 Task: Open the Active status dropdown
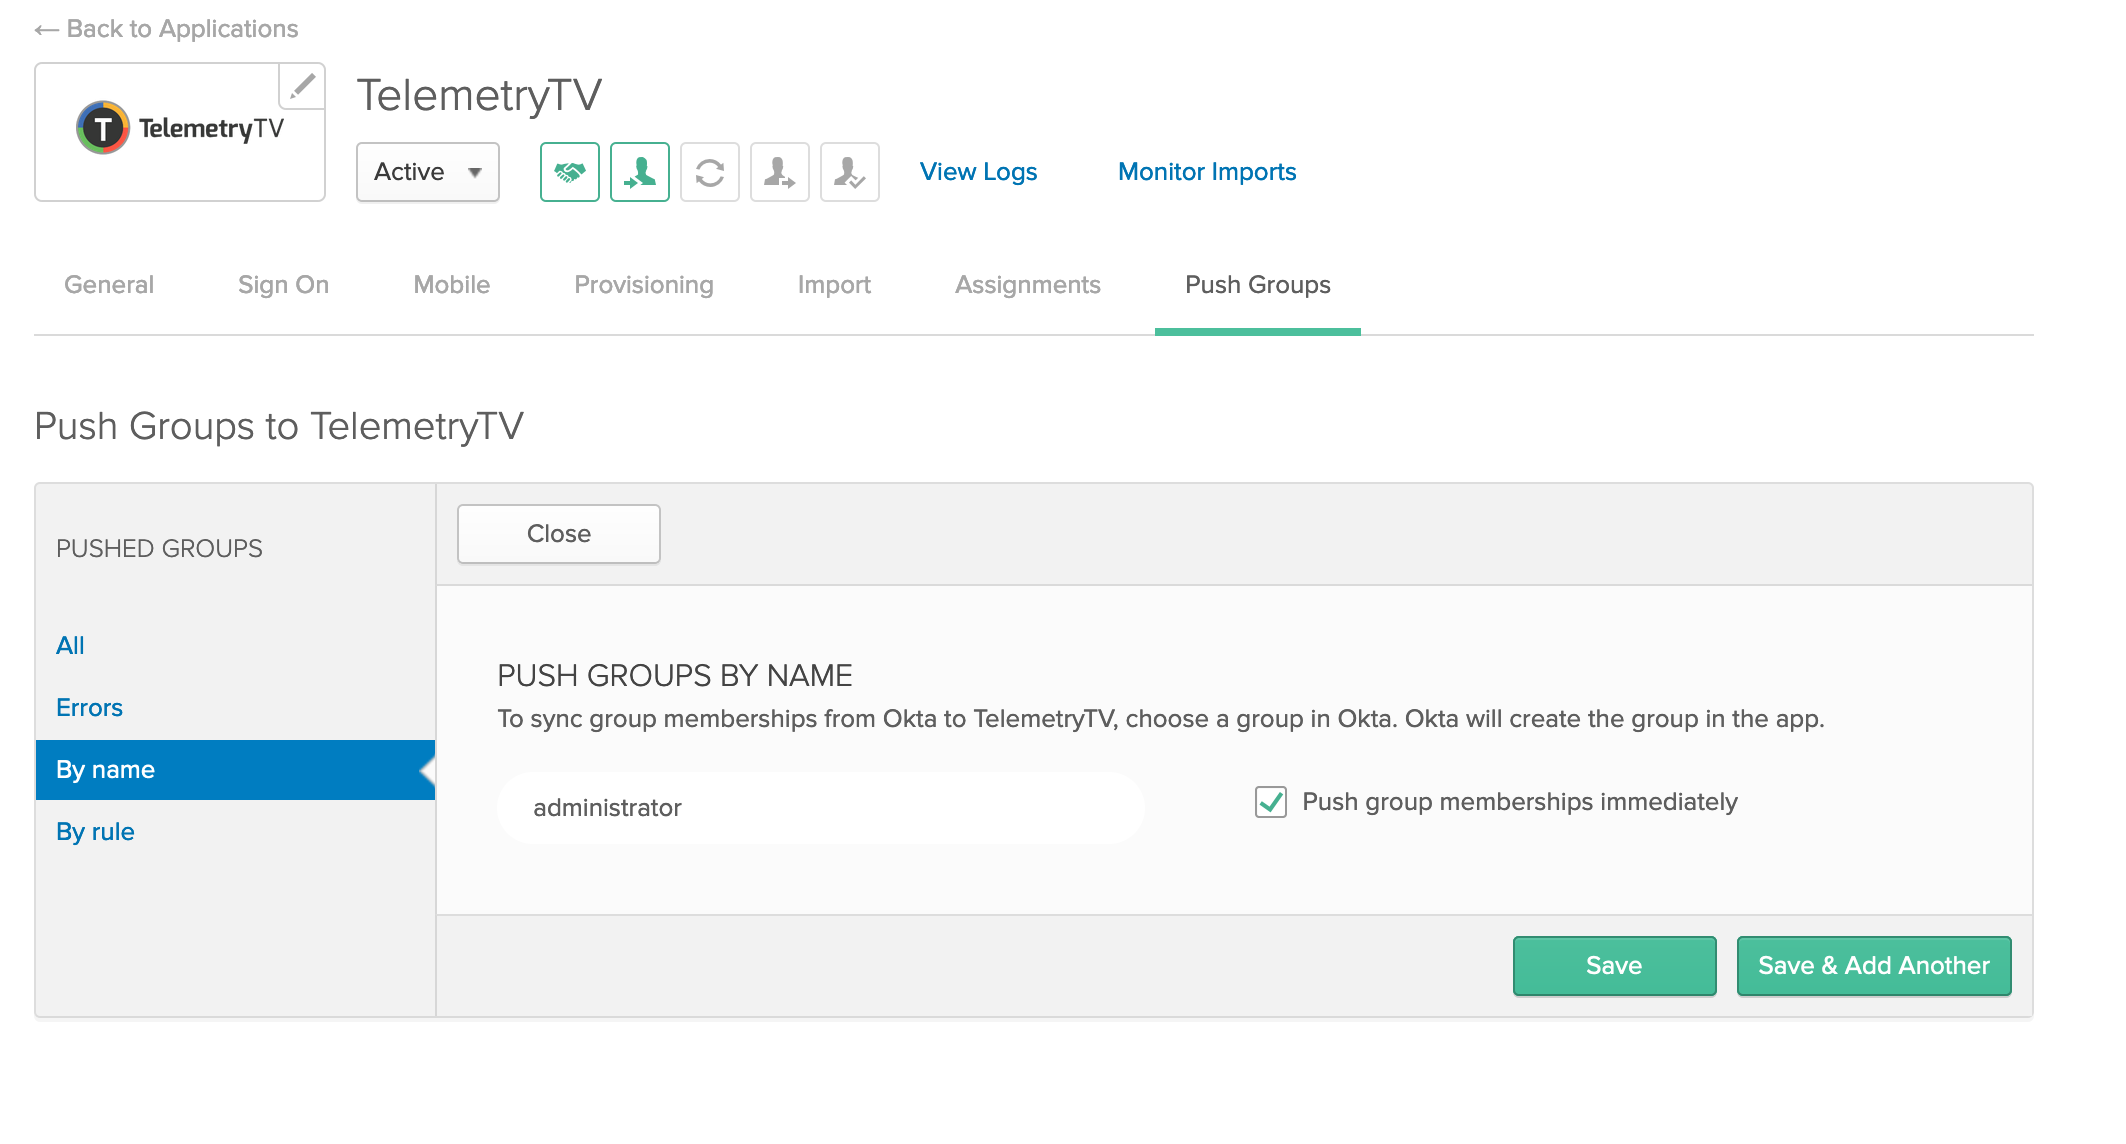click(427, 172)
